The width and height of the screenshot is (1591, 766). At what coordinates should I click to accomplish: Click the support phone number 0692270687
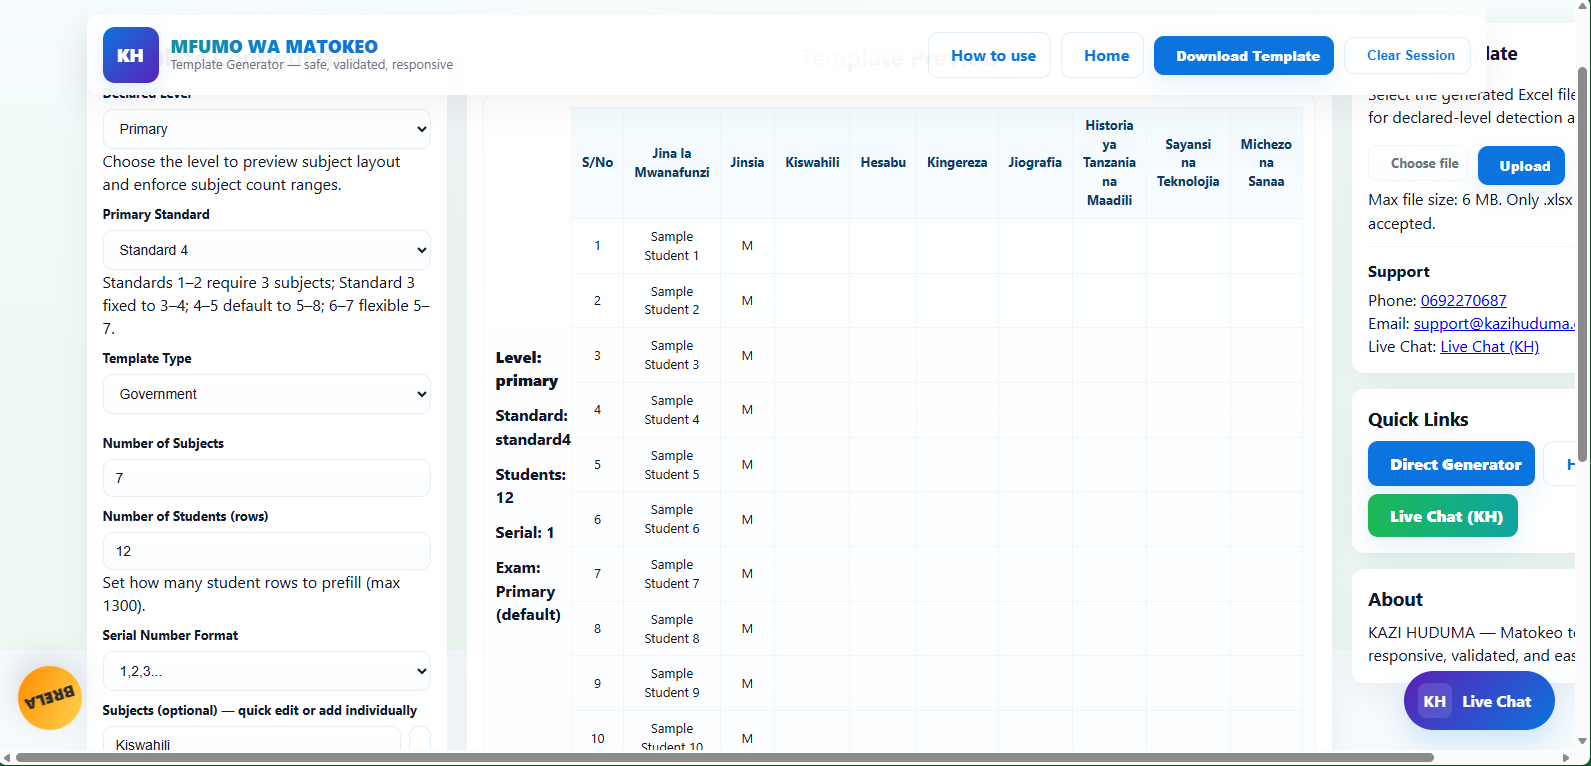1463,300
